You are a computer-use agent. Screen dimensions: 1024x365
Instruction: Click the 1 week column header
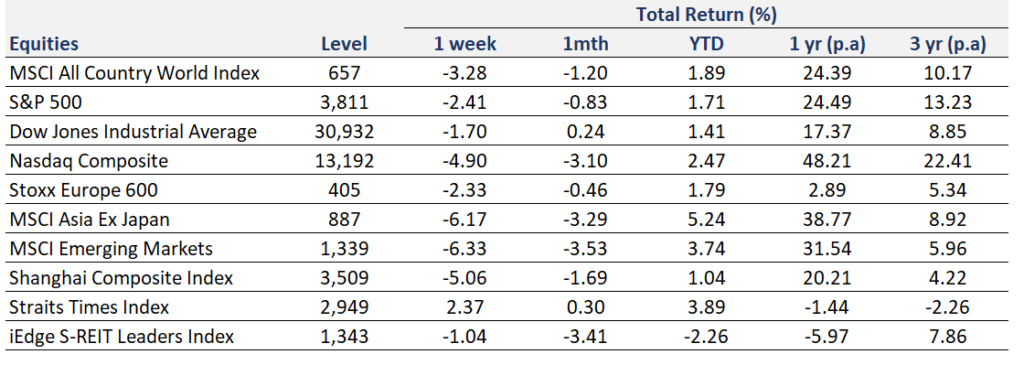pyautogui.click(x=465, y=44)
